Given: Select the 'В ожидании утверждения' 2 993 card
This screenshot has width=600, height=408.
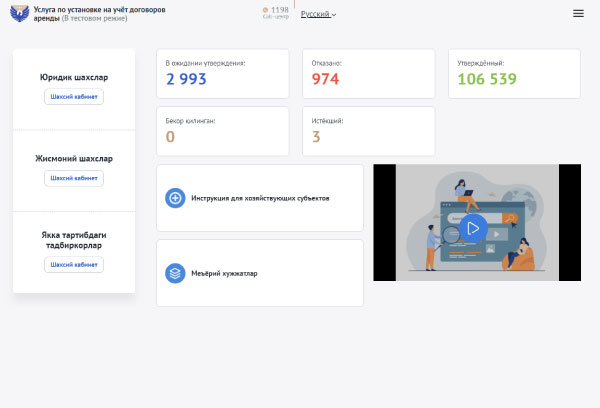Looking at the screenshot, I should 223,74.
